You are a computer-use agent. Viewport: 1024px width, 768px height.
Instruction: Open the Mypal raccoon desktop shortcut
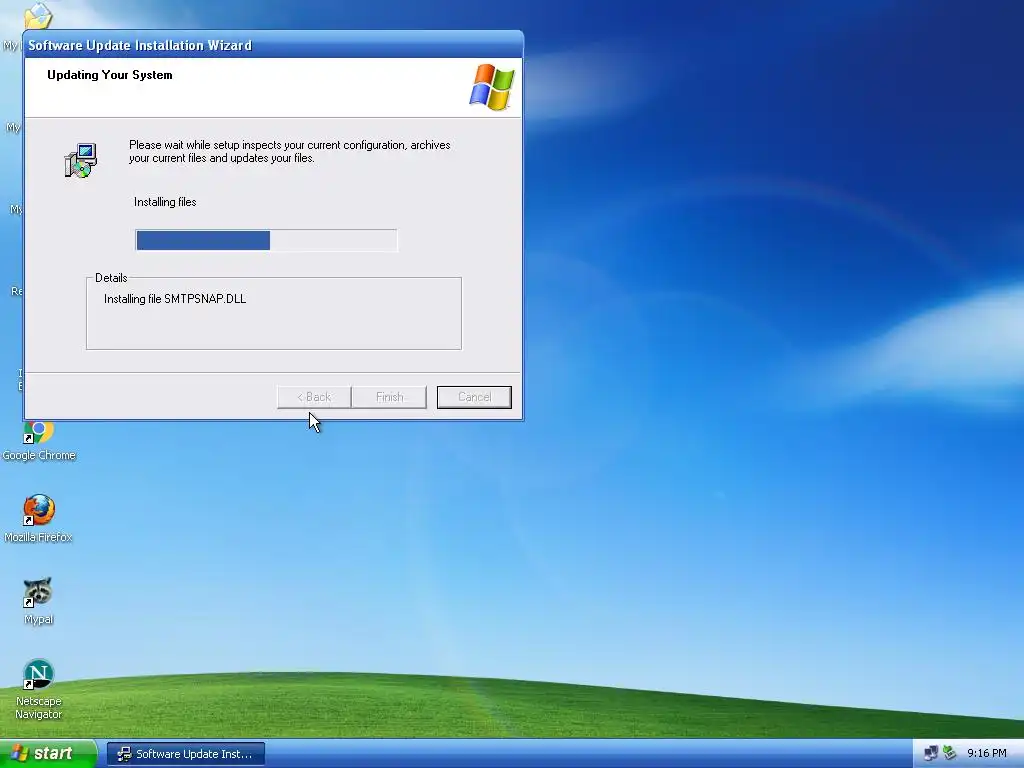click(39, 601)
